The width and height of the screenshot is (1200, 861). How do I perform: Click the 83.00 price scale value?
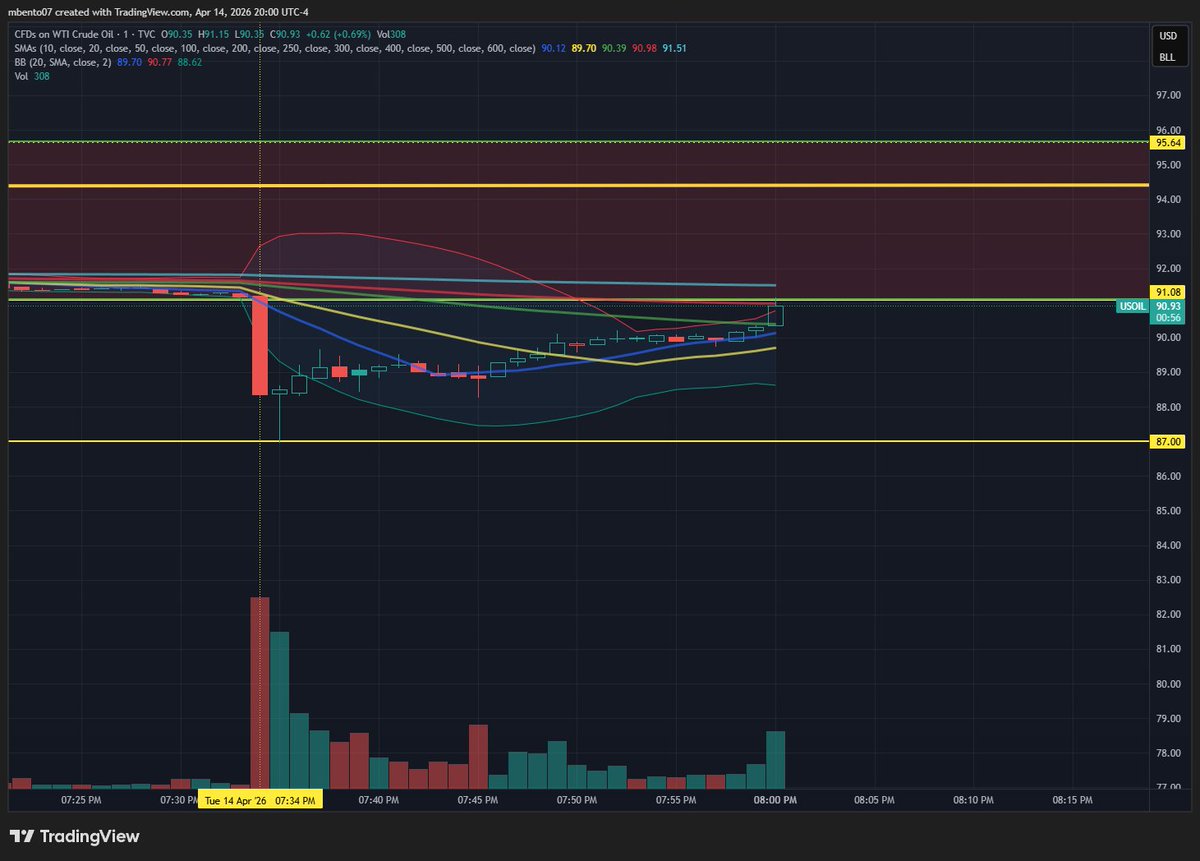(x=1169, y=580)
